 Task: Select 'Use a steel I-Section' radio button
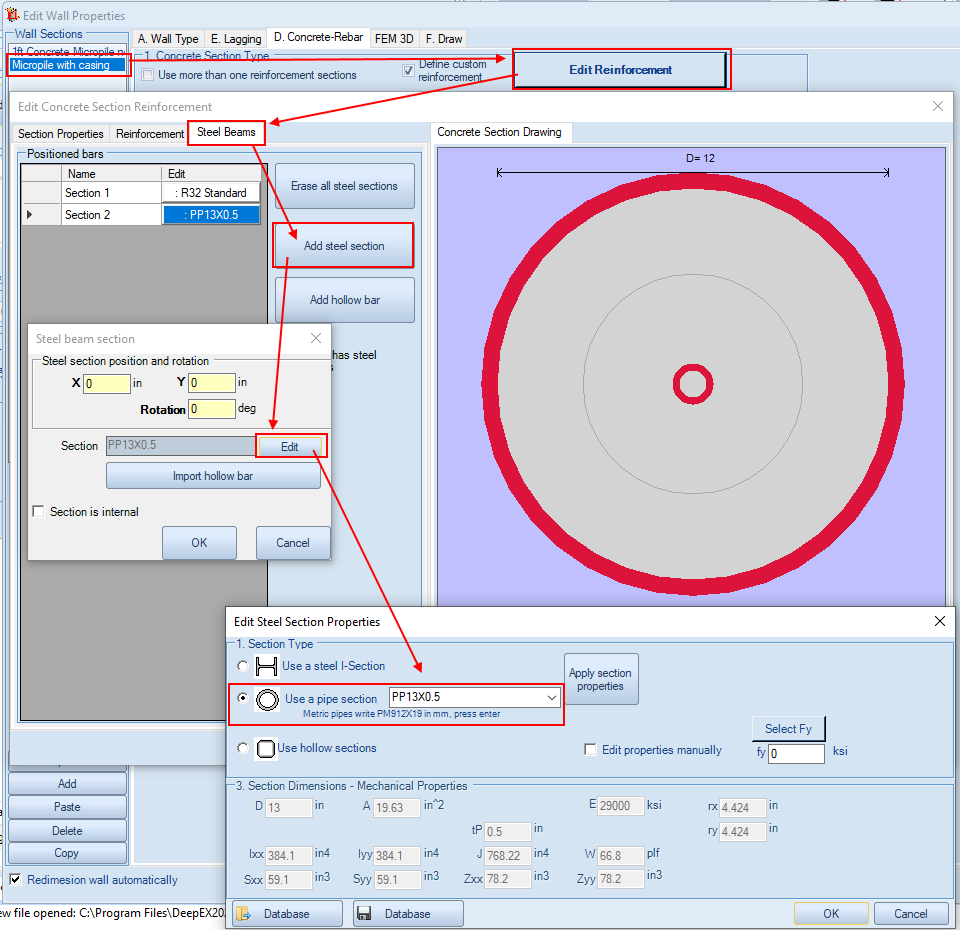[x=243, y=666]
